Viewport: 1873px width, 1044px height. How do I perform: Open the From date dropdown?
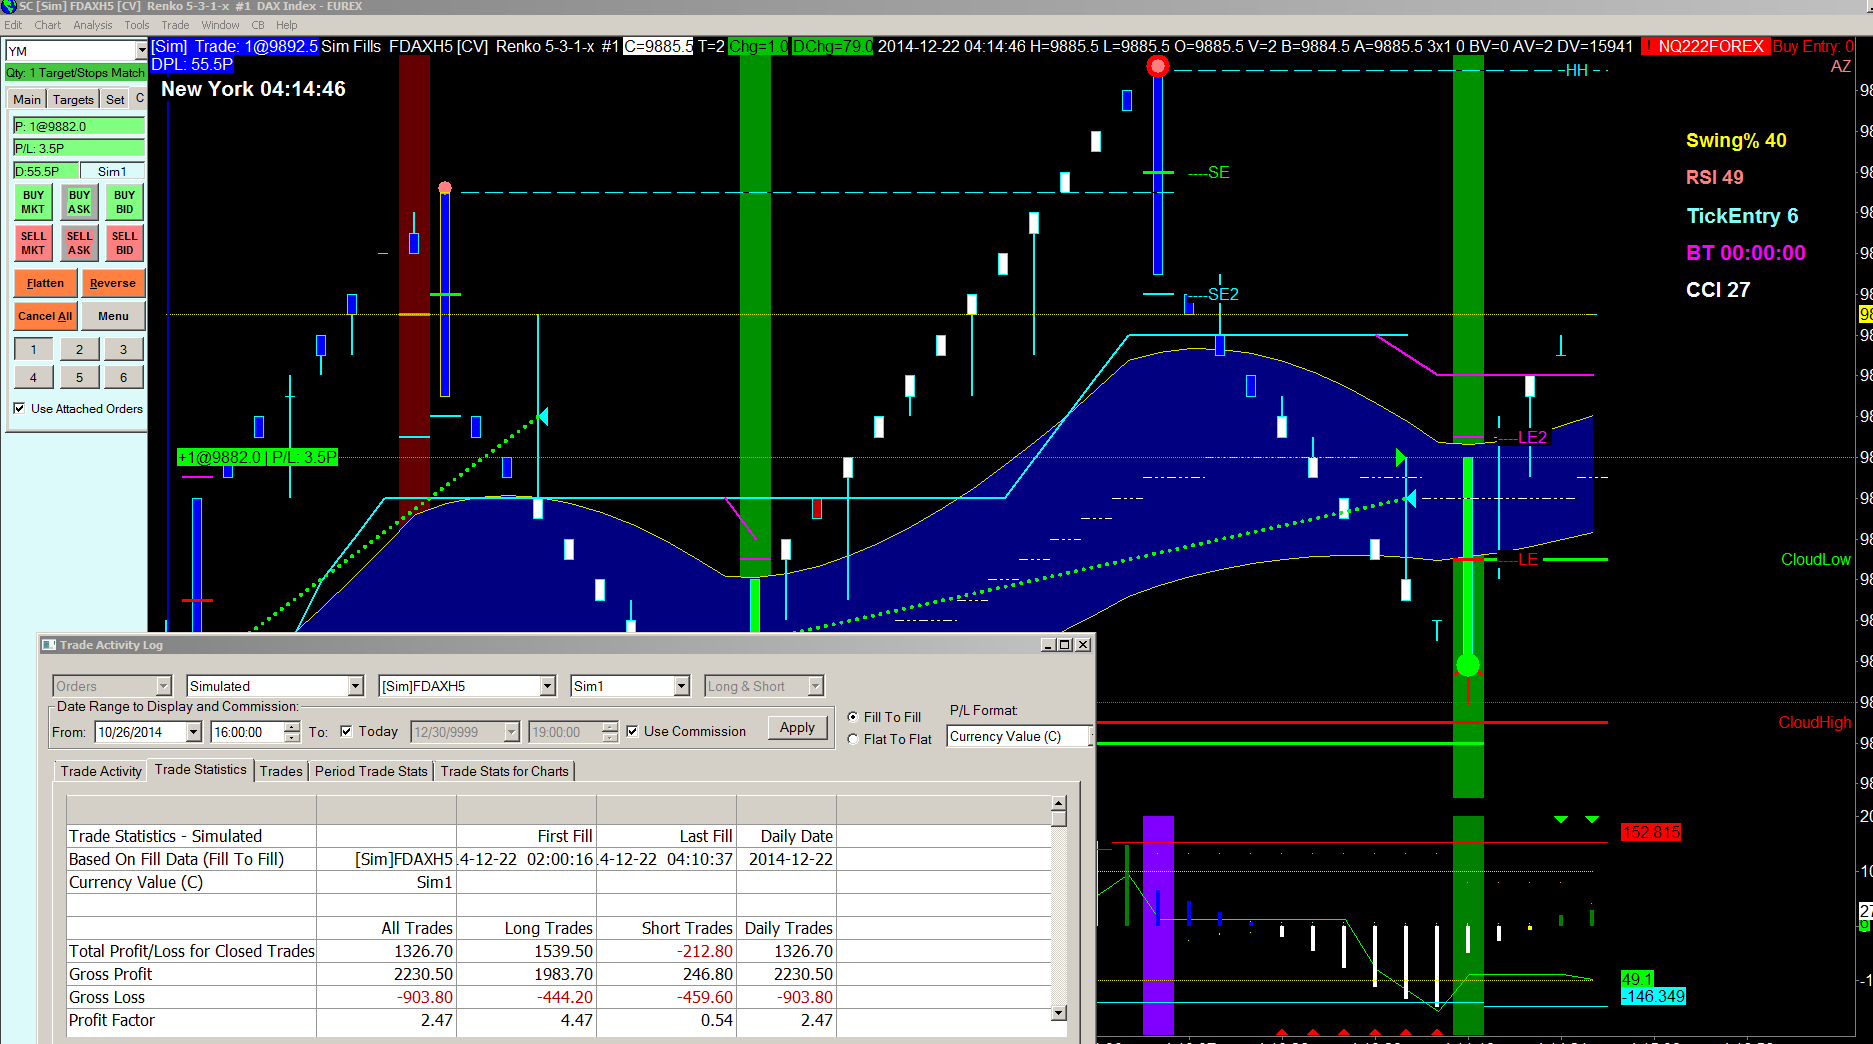tap(193, 732)
